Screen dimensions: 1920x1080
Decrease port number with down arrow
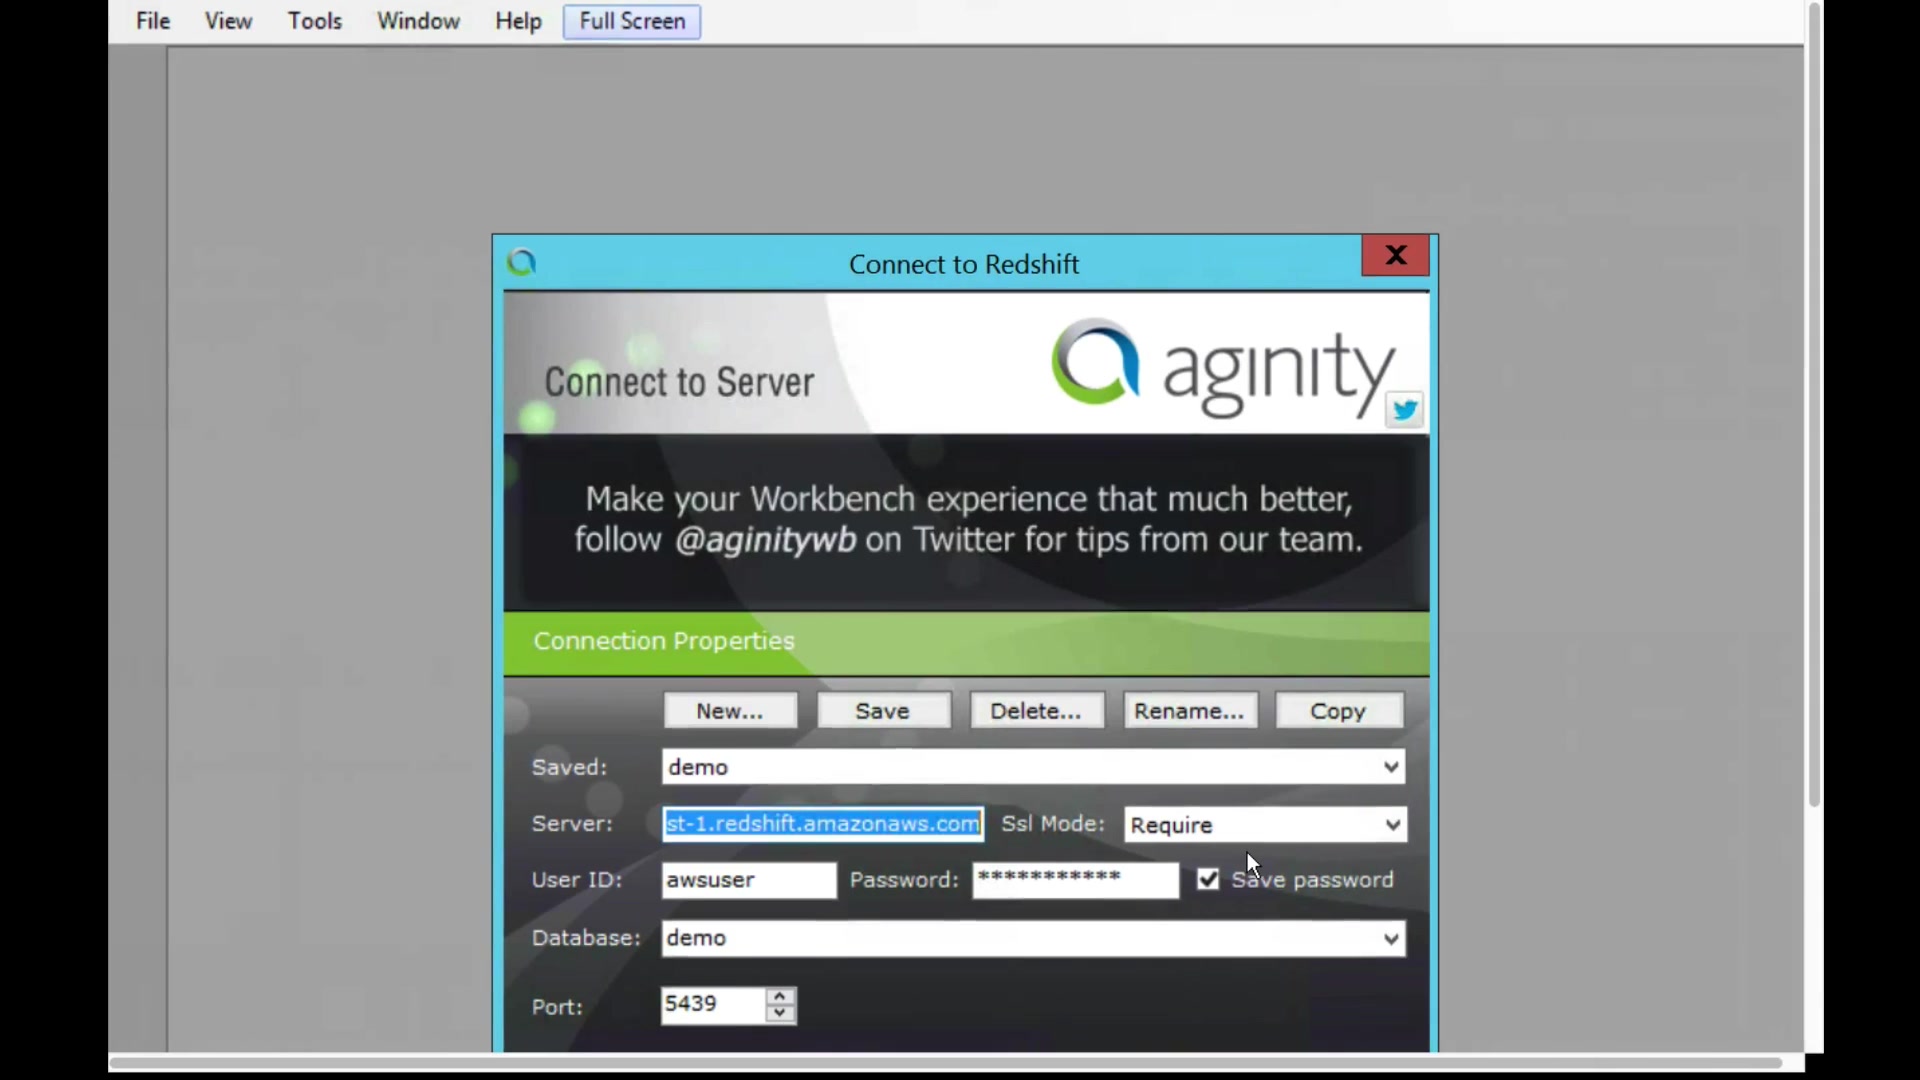[x=780, y=1014]
